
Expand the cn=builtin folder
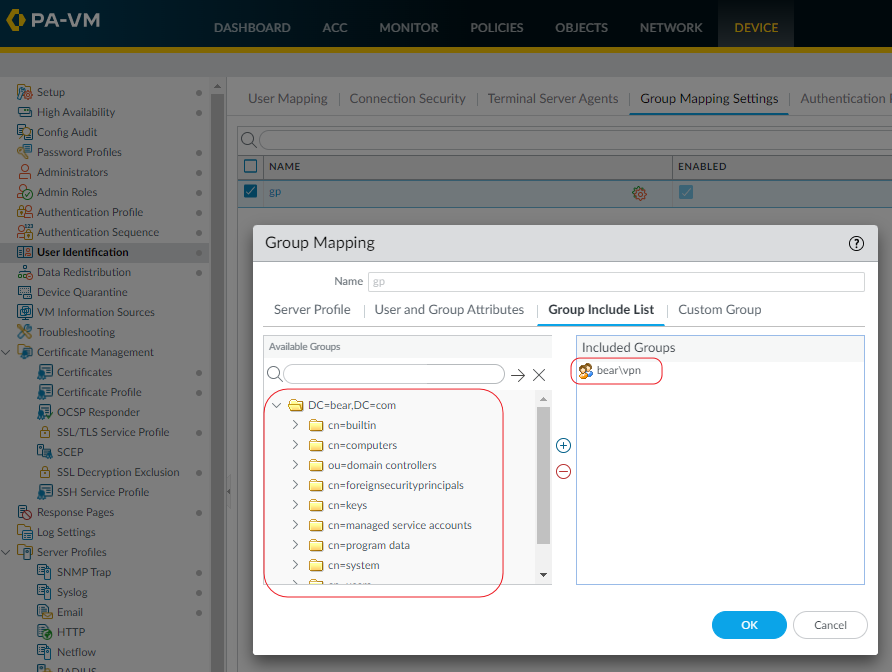(x=296, y=425)
